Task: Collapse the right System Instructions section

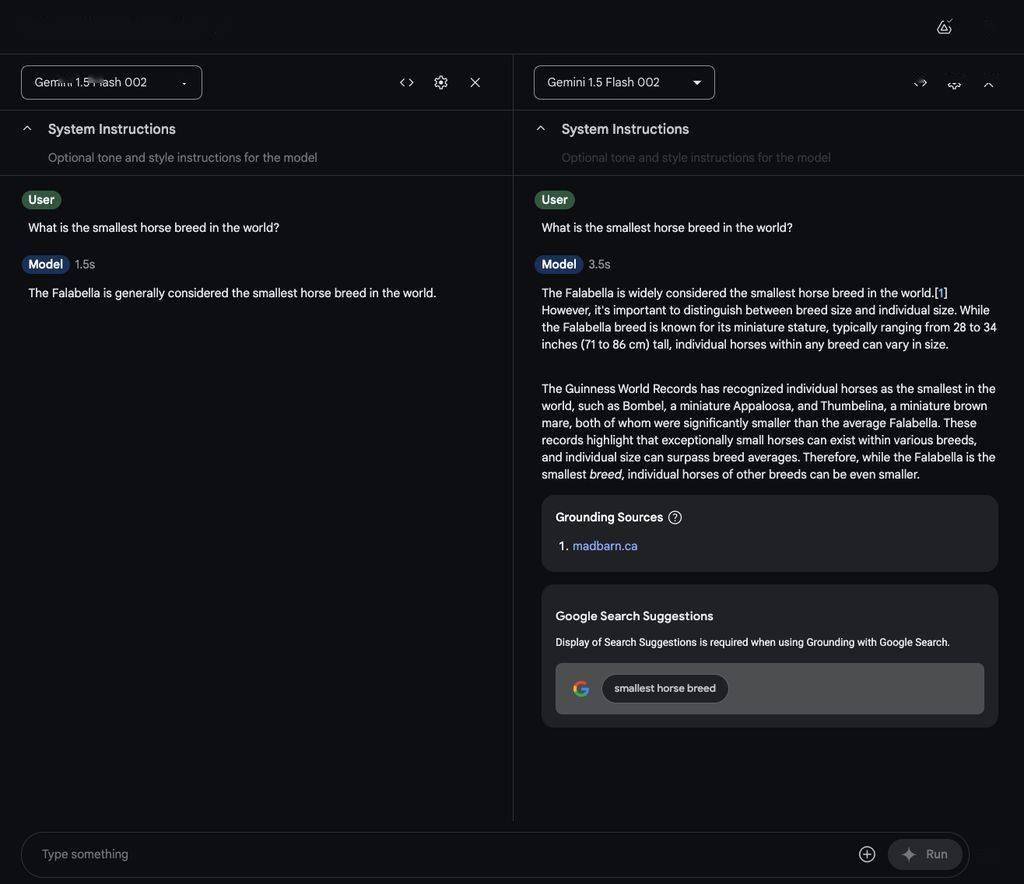Action: coord(540,129)
